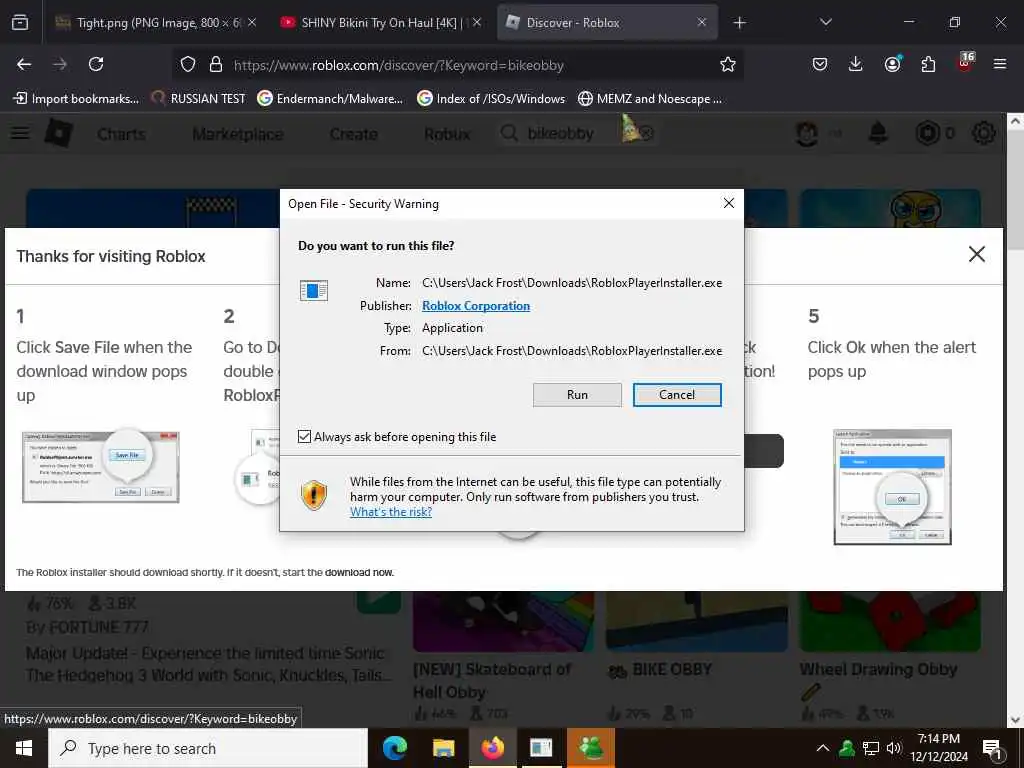Open Firefox from the taskbar
Screen dimensions: 1024x768
tap(492, 748)
